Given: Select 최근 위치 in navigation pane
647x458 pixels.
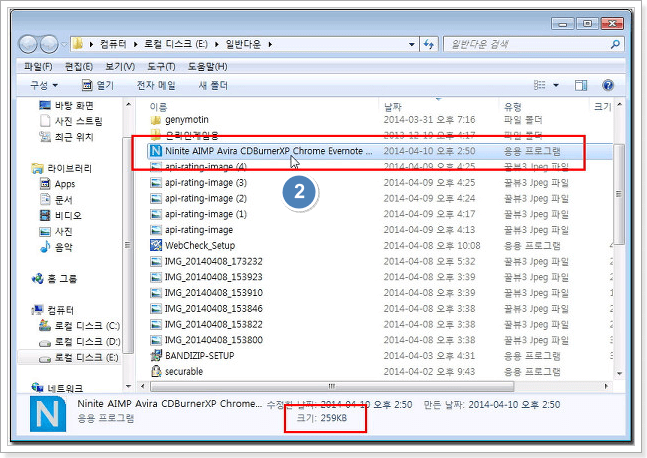Looking at the screenshot, I should (66, 137).
